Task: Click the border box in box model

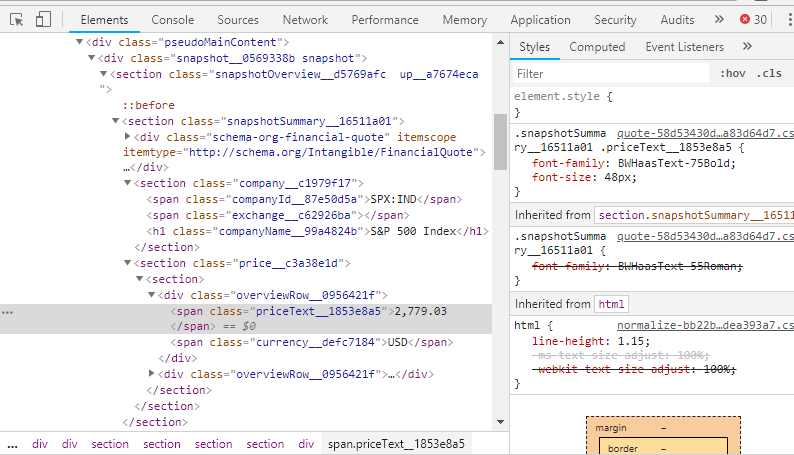Action: tap(663, 447)
